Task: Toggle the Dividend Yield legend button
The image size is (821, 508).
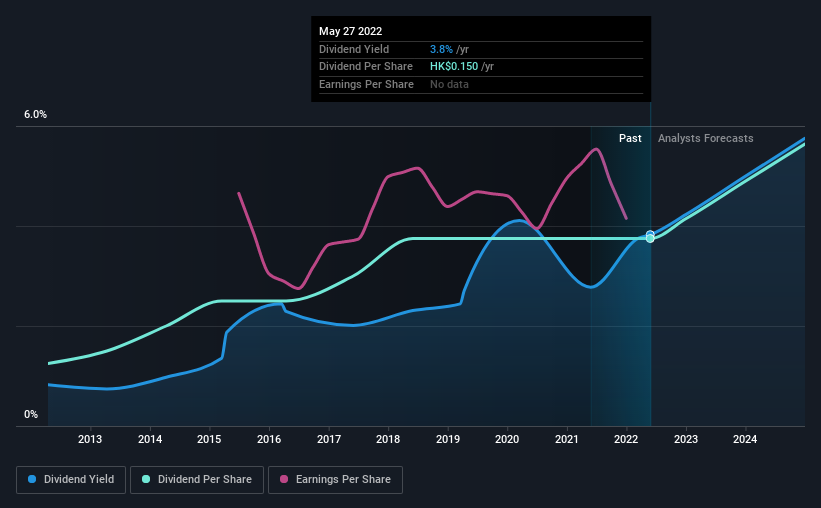Action: [70, 480]
